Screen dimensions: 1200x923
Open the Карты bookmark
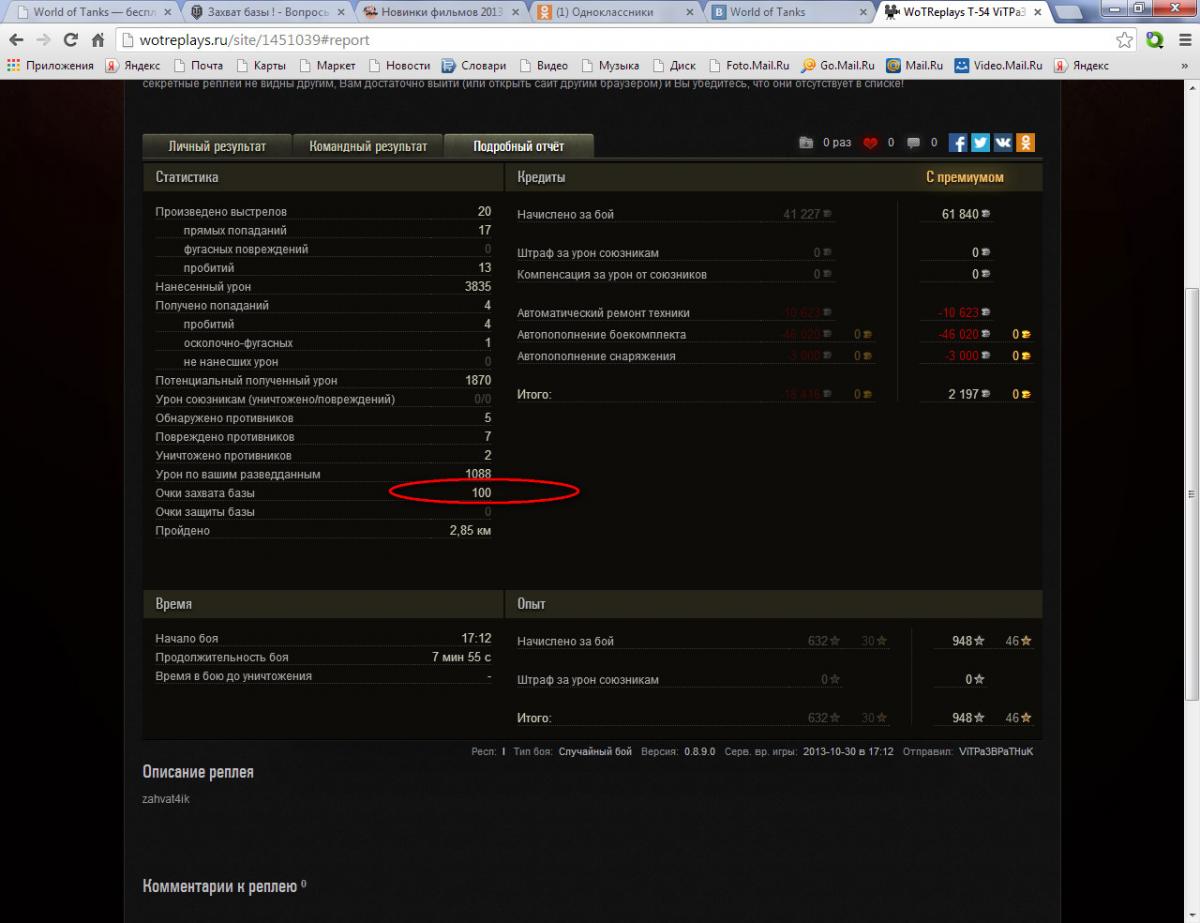point(260,65)
